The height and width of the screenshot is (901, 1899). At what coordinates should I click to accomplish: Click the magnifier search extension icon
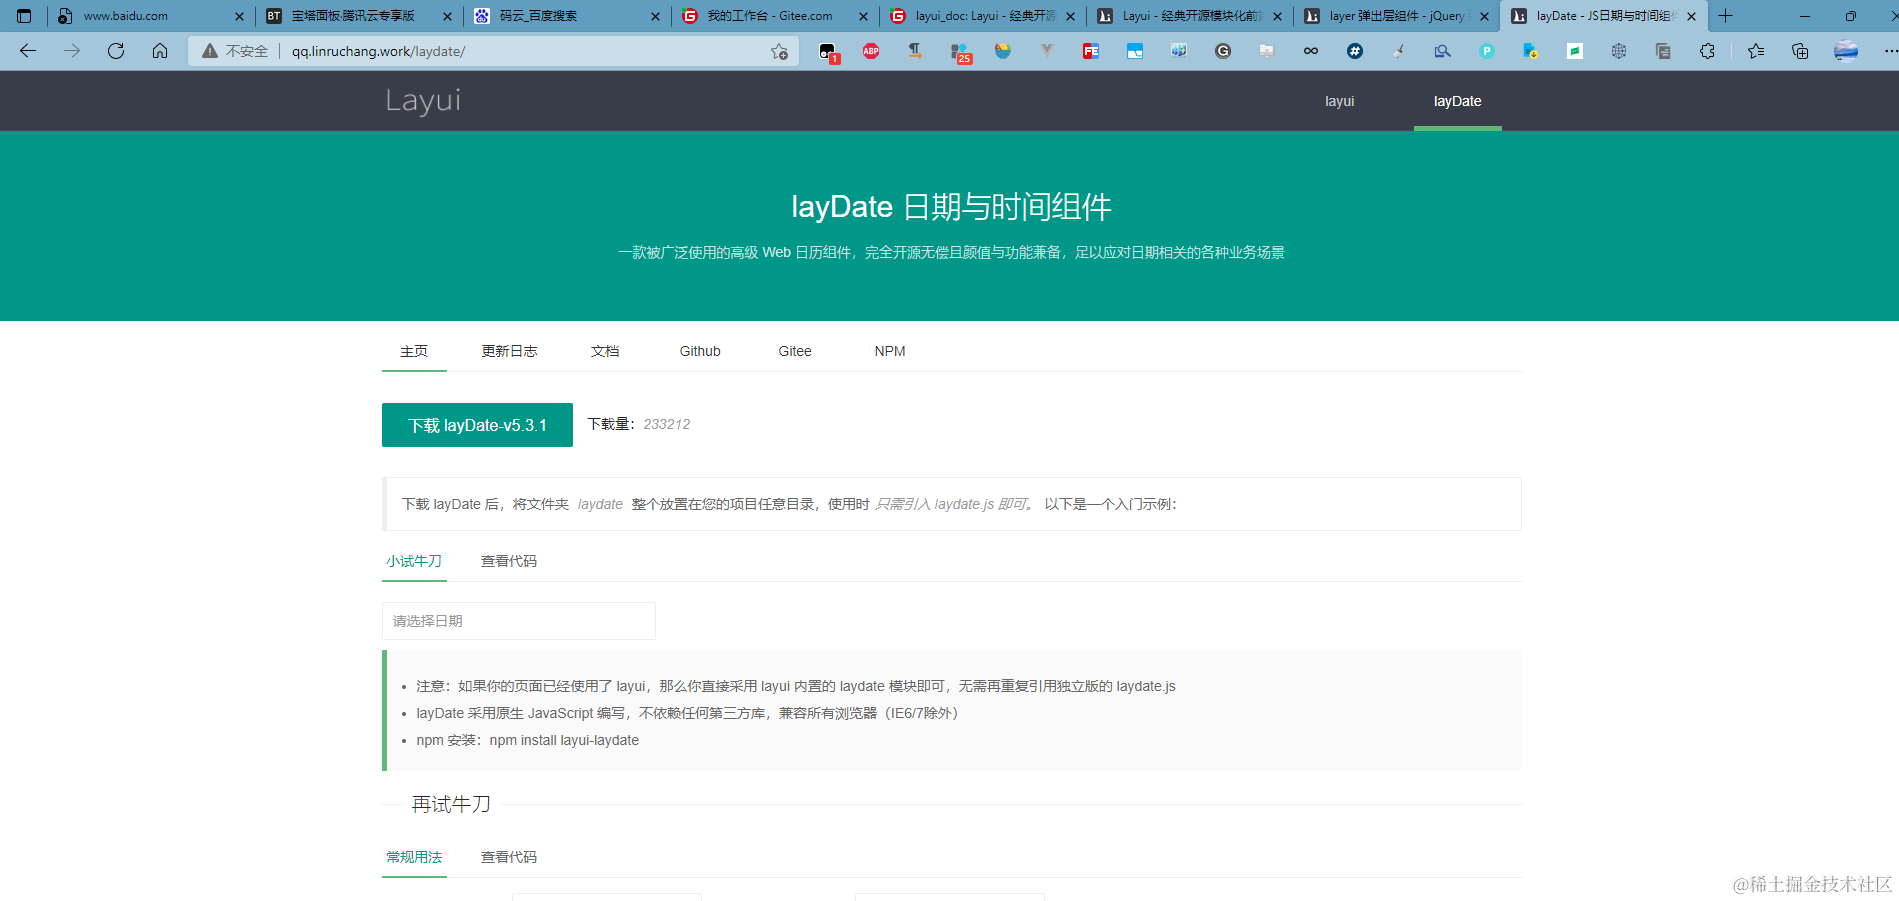click(1443, 51)
